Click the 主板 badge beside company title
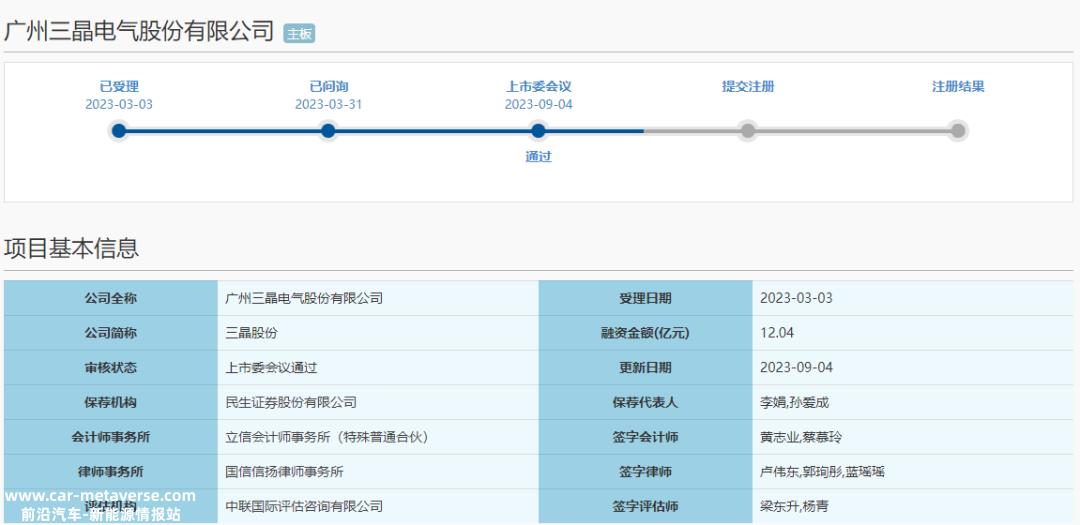 point(300,34)
